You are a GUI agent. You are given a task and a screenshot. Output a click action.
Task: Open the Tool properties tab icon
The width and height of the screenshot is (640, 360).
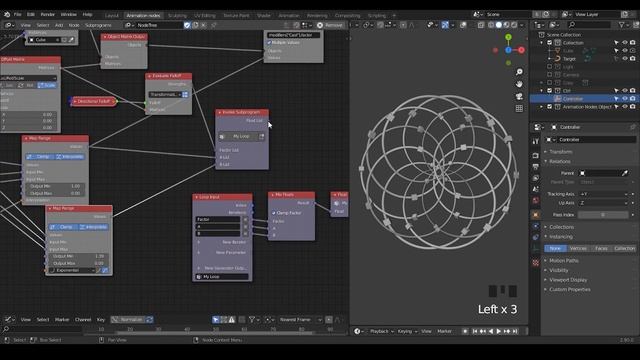click(535, 141)
